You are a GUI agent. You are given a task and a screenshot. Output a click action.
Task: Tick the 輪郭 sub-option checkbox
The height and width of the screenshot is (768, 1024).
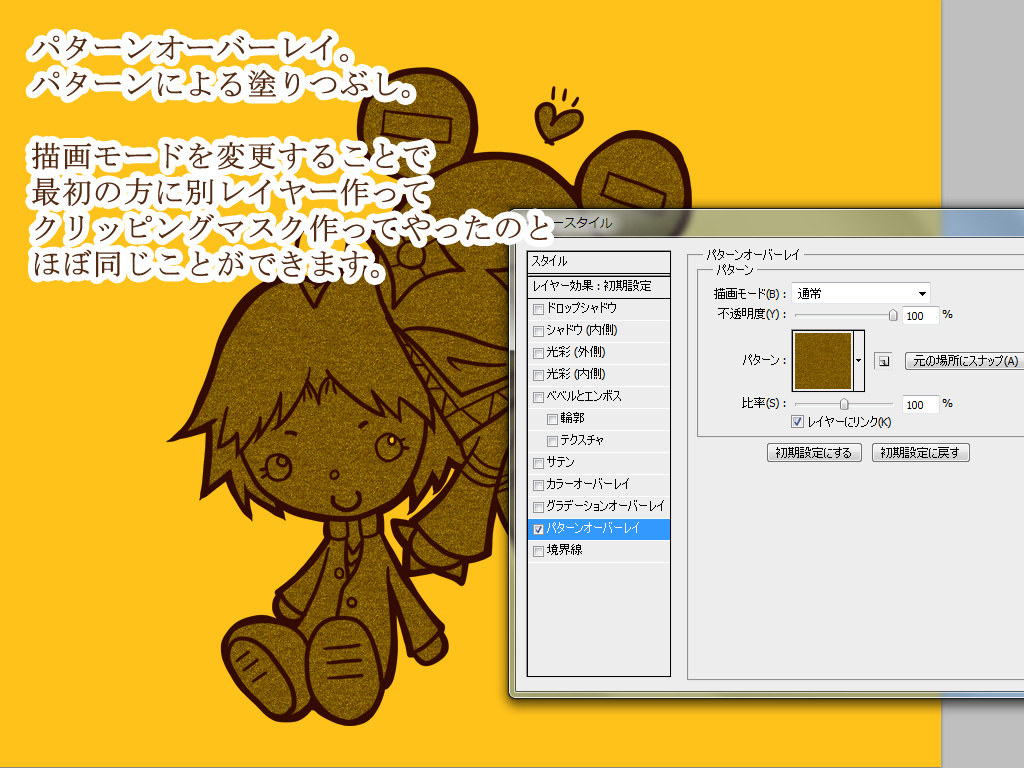[553, 419]
